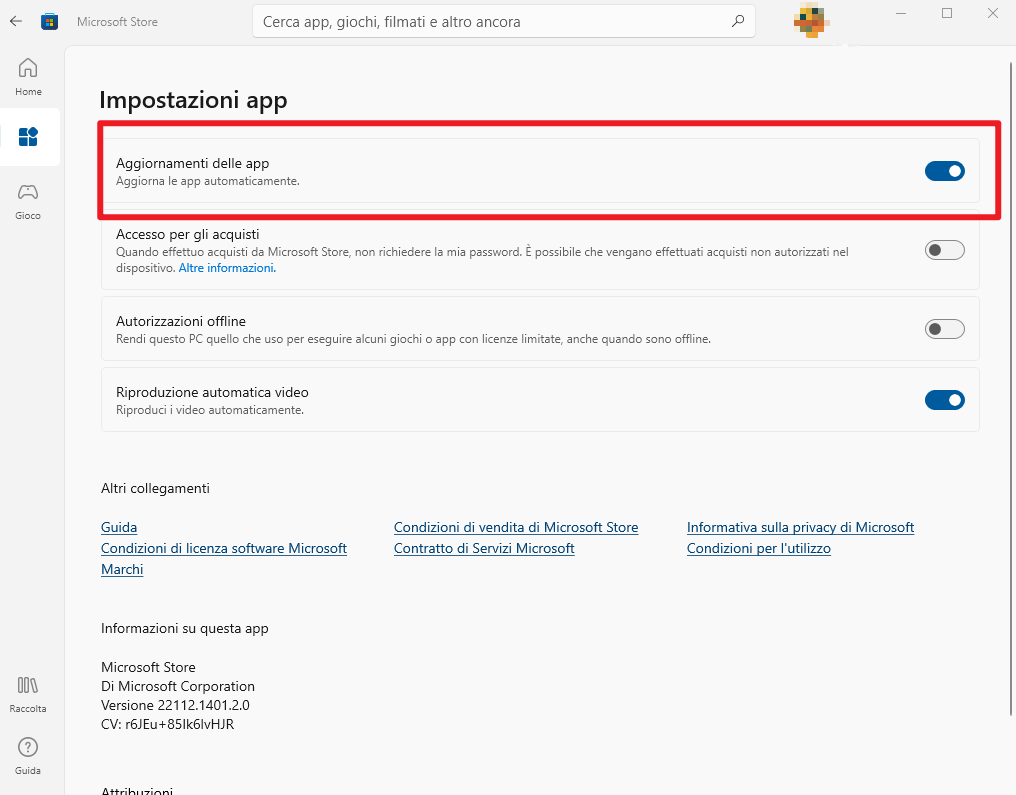Maximize the Microsoft Store window
The image size is (1016, 795).
tap(947, 14)
